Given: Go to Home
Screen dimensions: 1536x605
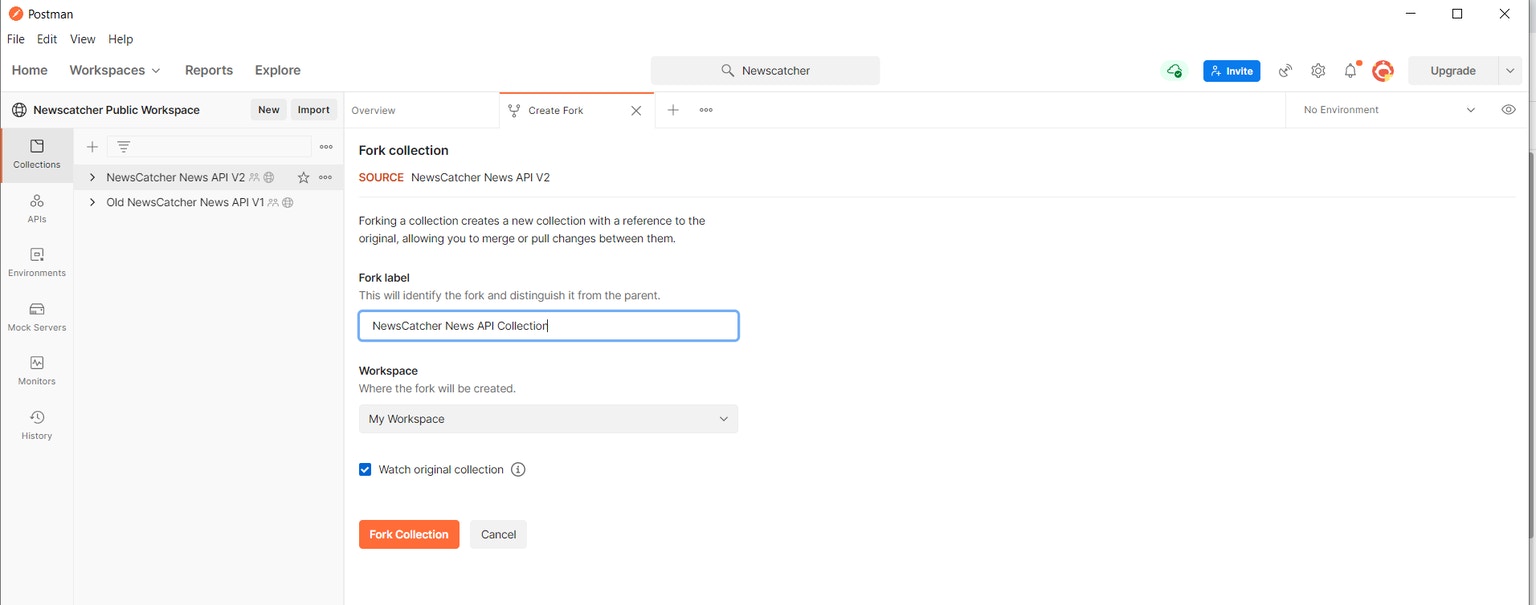Looking at the screenshot, I should (x=30, y=70).
